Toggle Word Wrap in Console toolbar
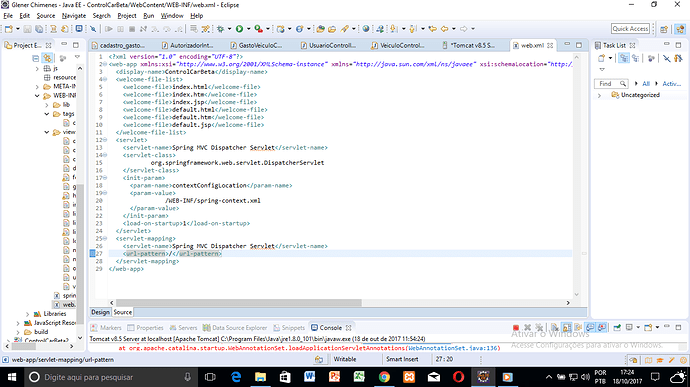 point(578,328)
